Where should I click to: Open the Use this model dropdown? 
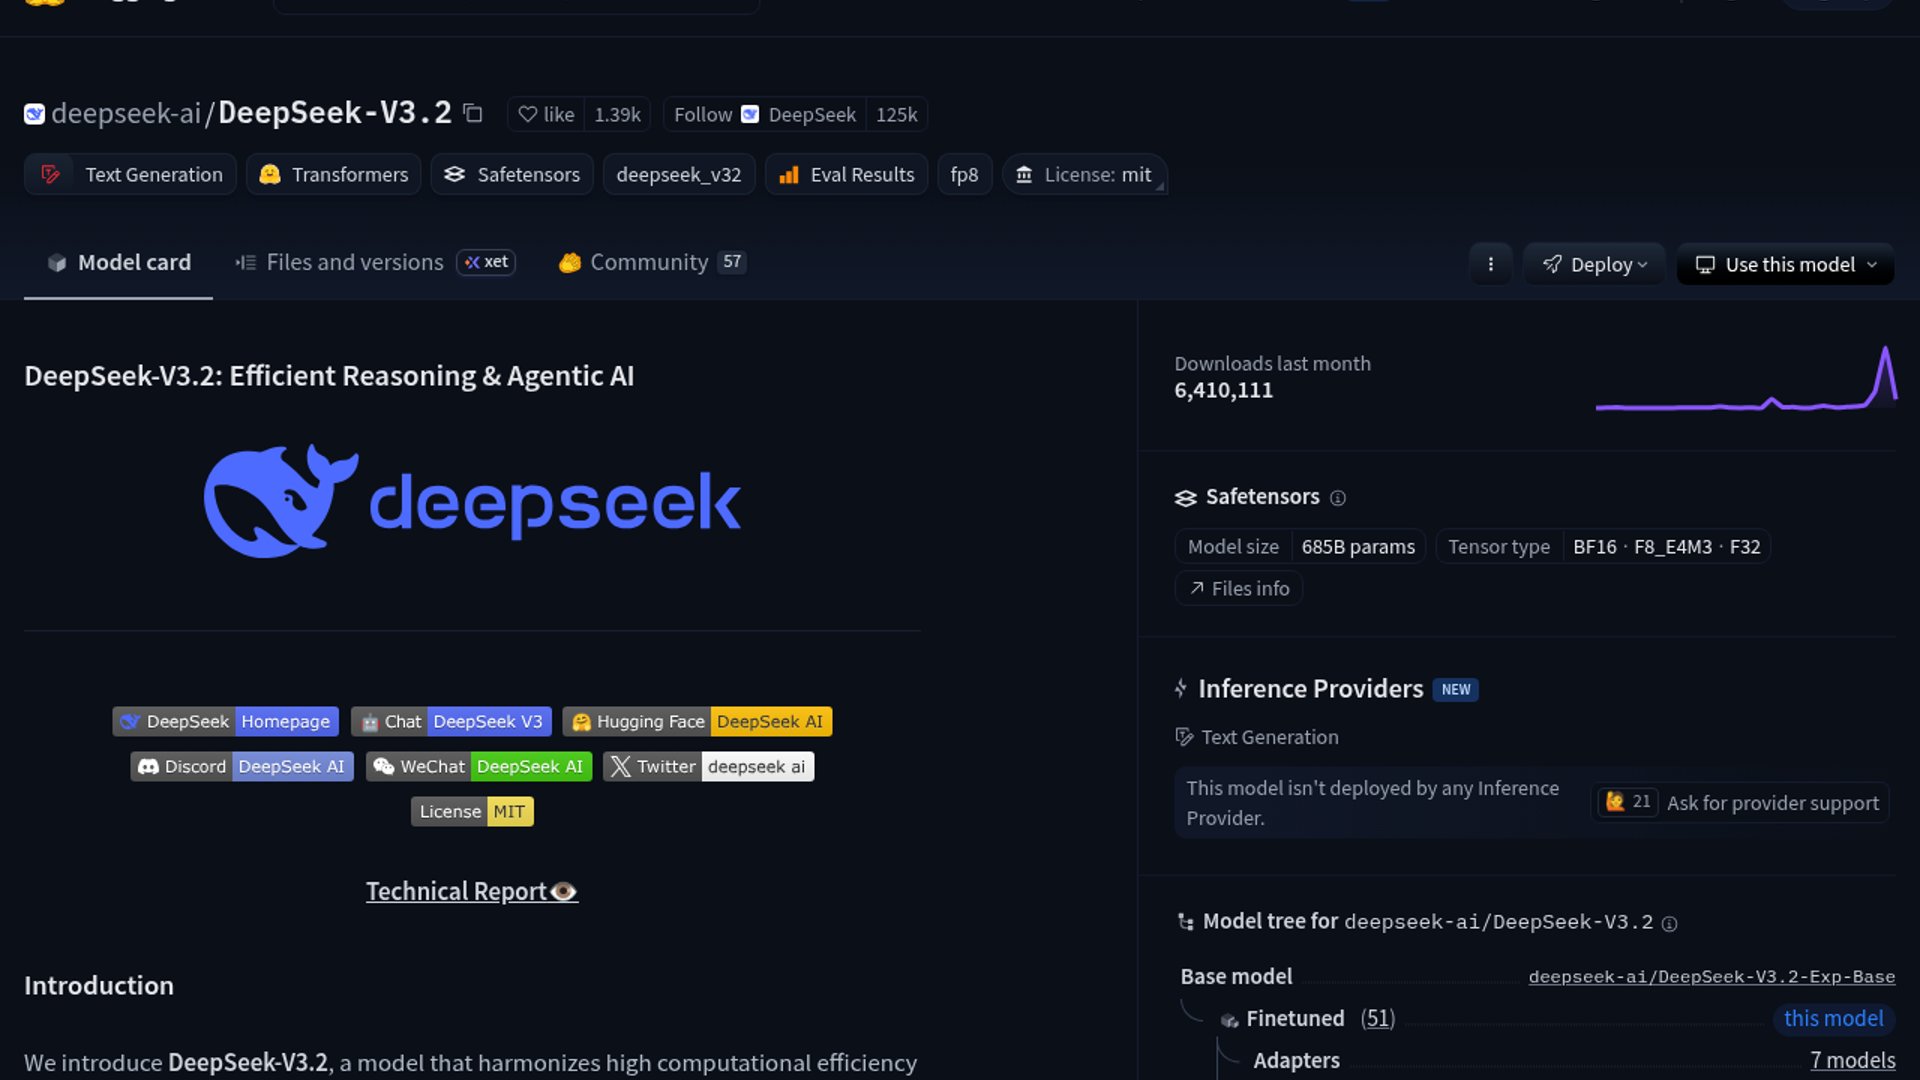point(1785,264)
